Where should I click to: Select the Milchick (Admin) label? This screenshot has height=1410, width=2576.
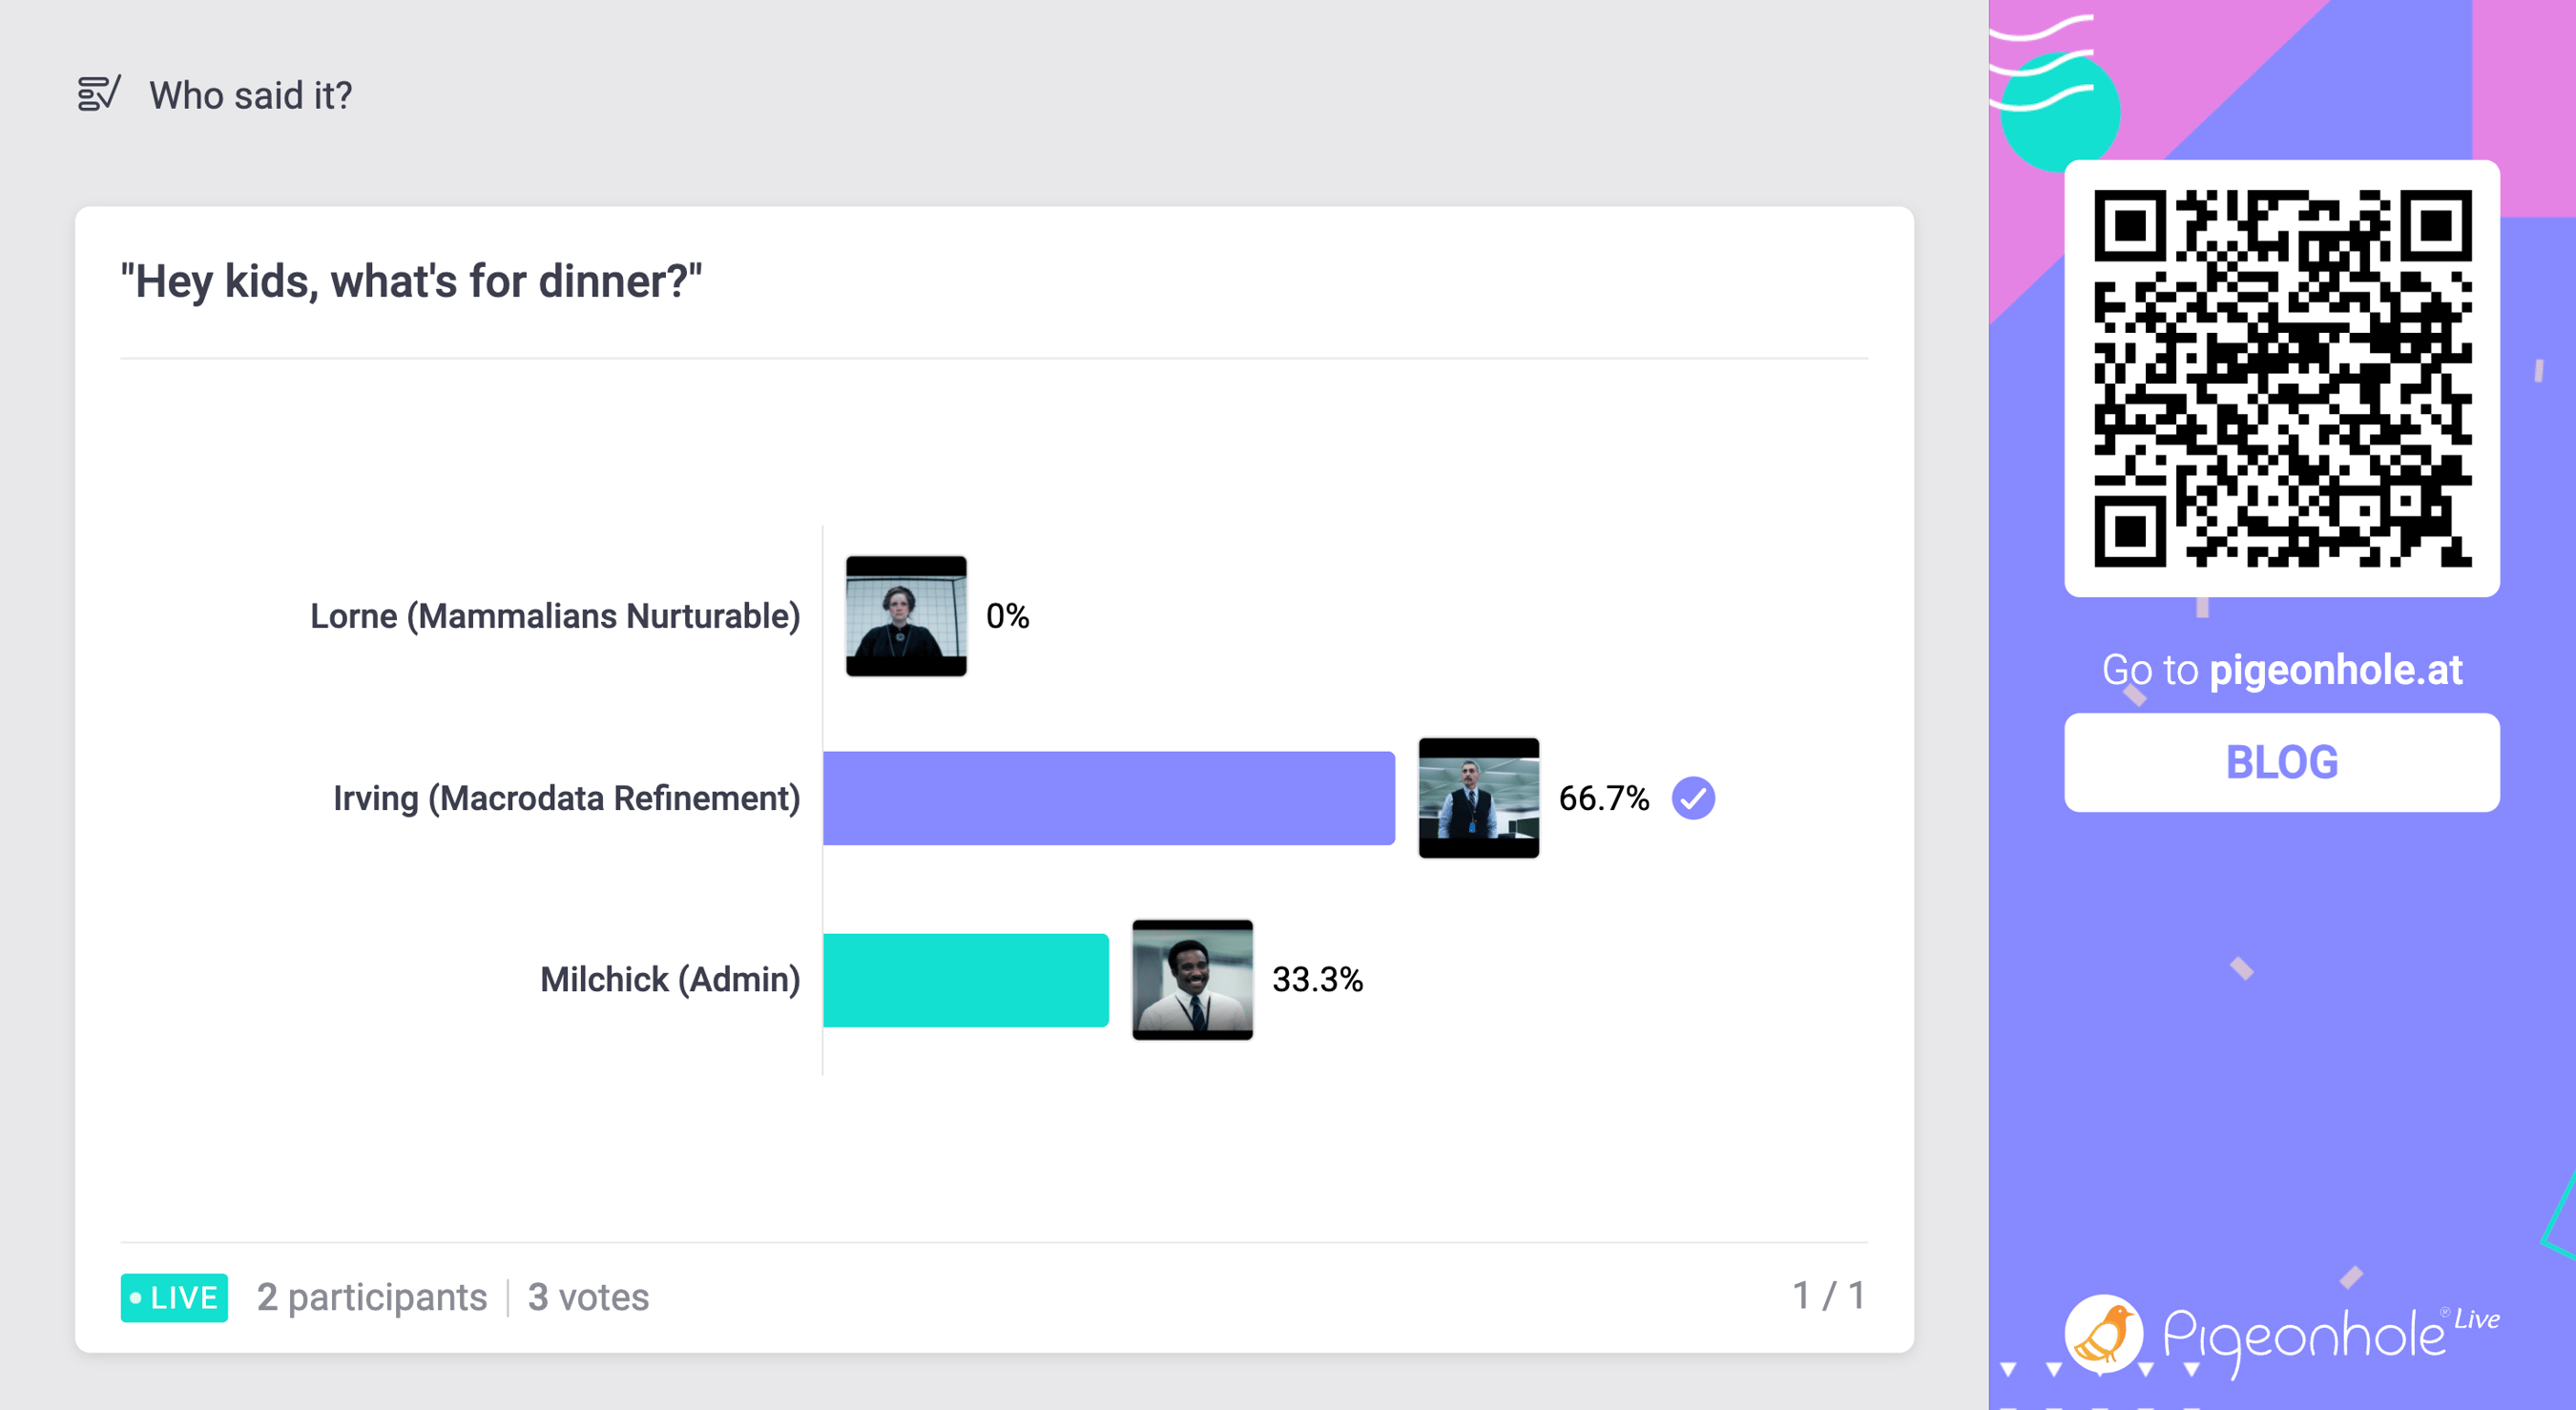tap(670, 980)
